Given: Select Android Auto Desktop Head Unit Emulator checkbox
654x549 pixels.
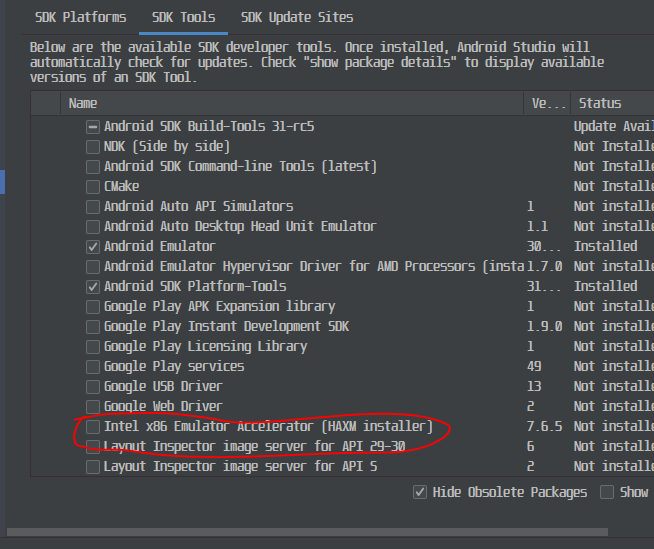Looking at the screenshot, I should pyautogui.click(x=93, y=227).
